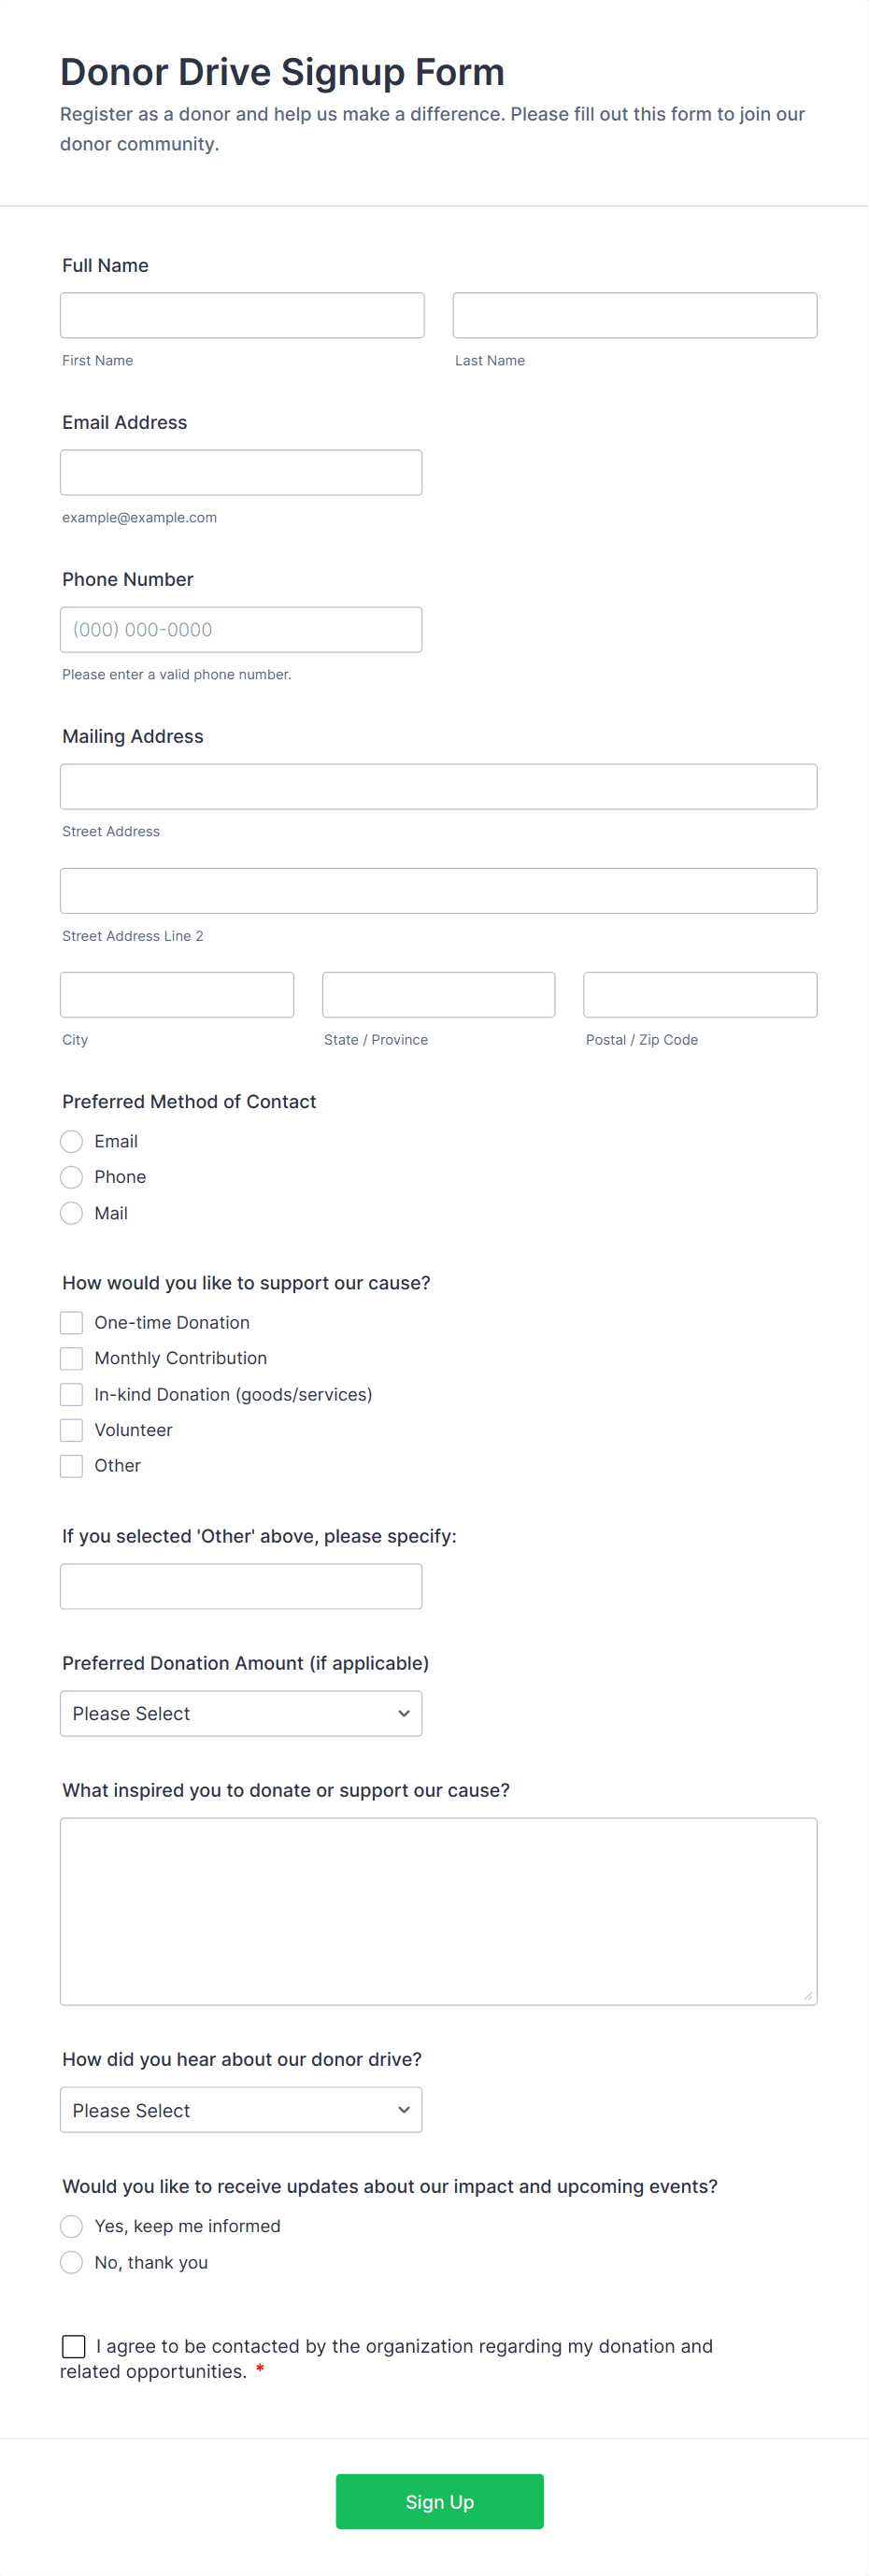Viewport: 869px width, 2576px height.
Task: Expand the 'How did you hear' dropdown
Action: 241,2109
